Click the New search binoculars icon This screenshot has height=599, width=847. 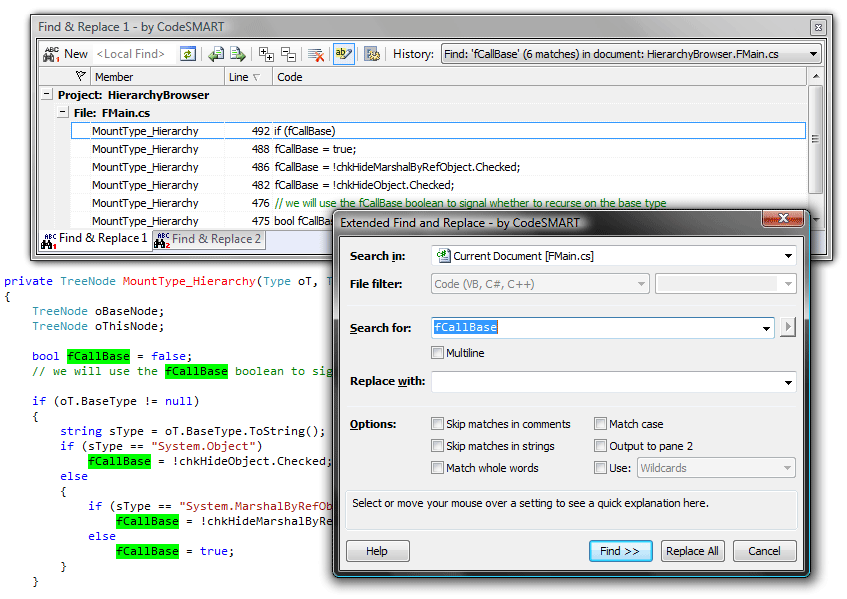(51, 54)
